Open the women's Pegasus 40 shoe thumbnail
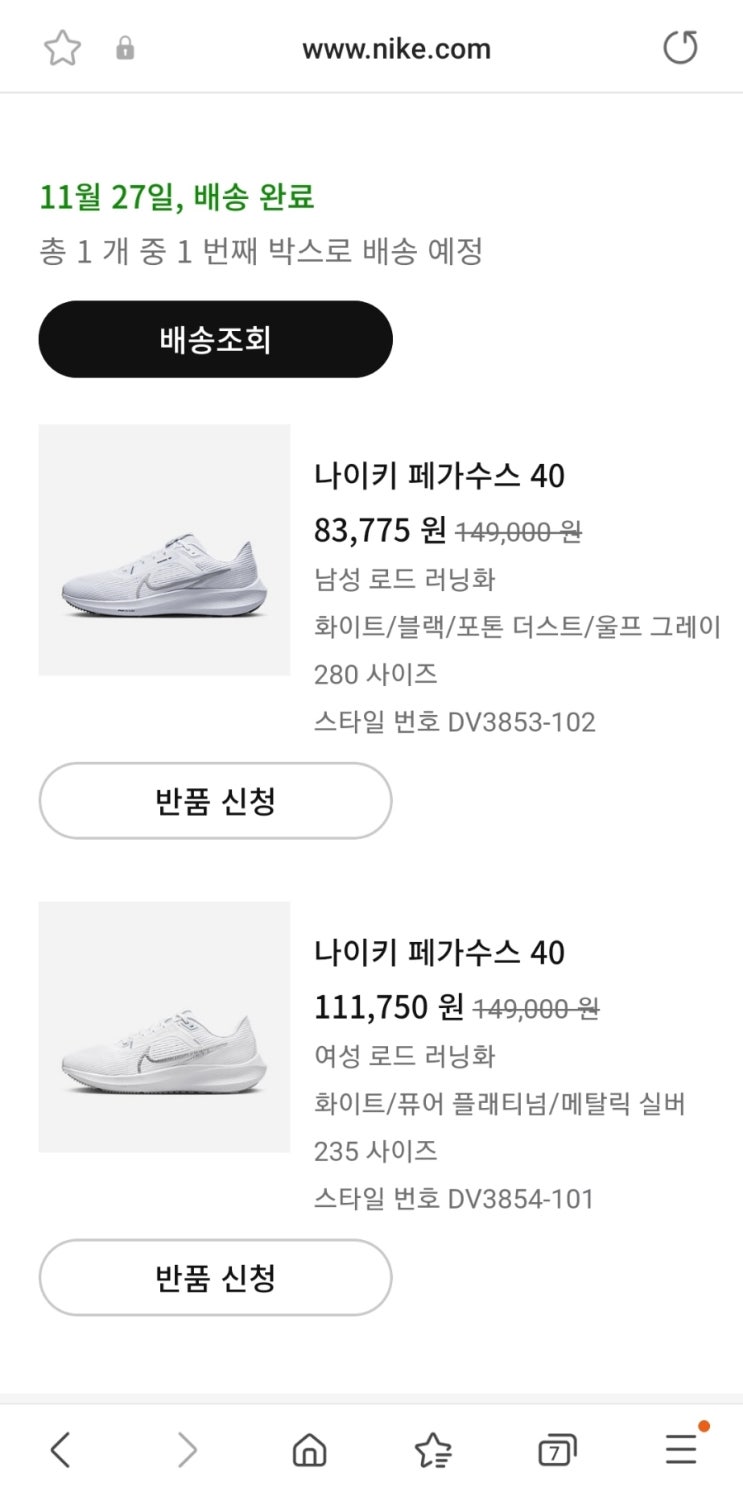 [164, 1027]
